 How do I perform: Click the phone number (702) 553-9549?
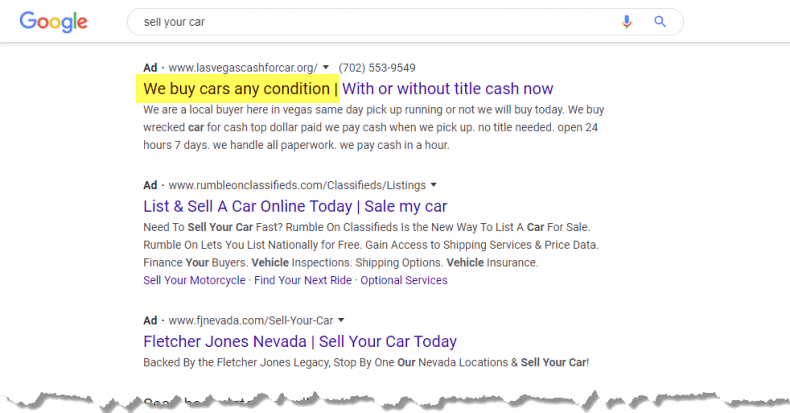377,68
